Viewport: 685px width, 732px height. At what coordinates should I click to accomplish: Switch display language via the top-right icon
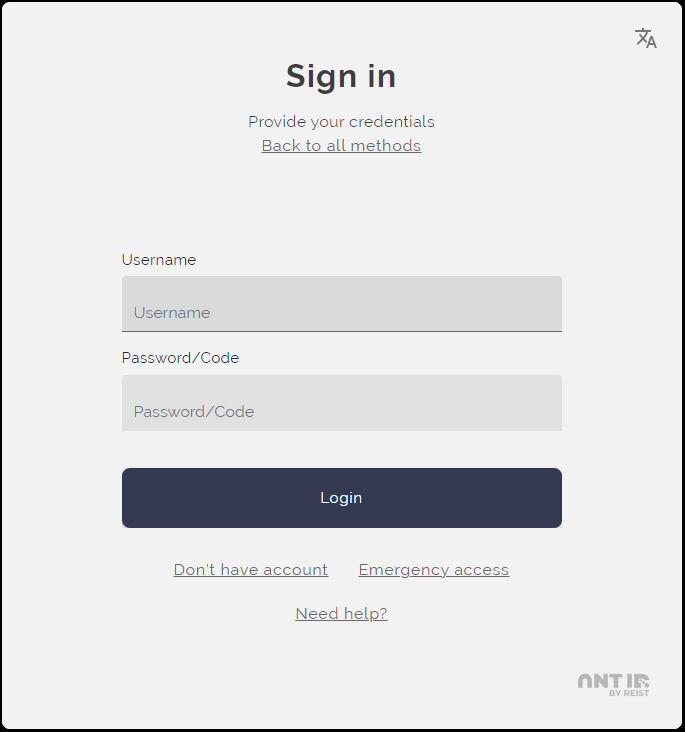pyautogui.click(x=646, y=39)
